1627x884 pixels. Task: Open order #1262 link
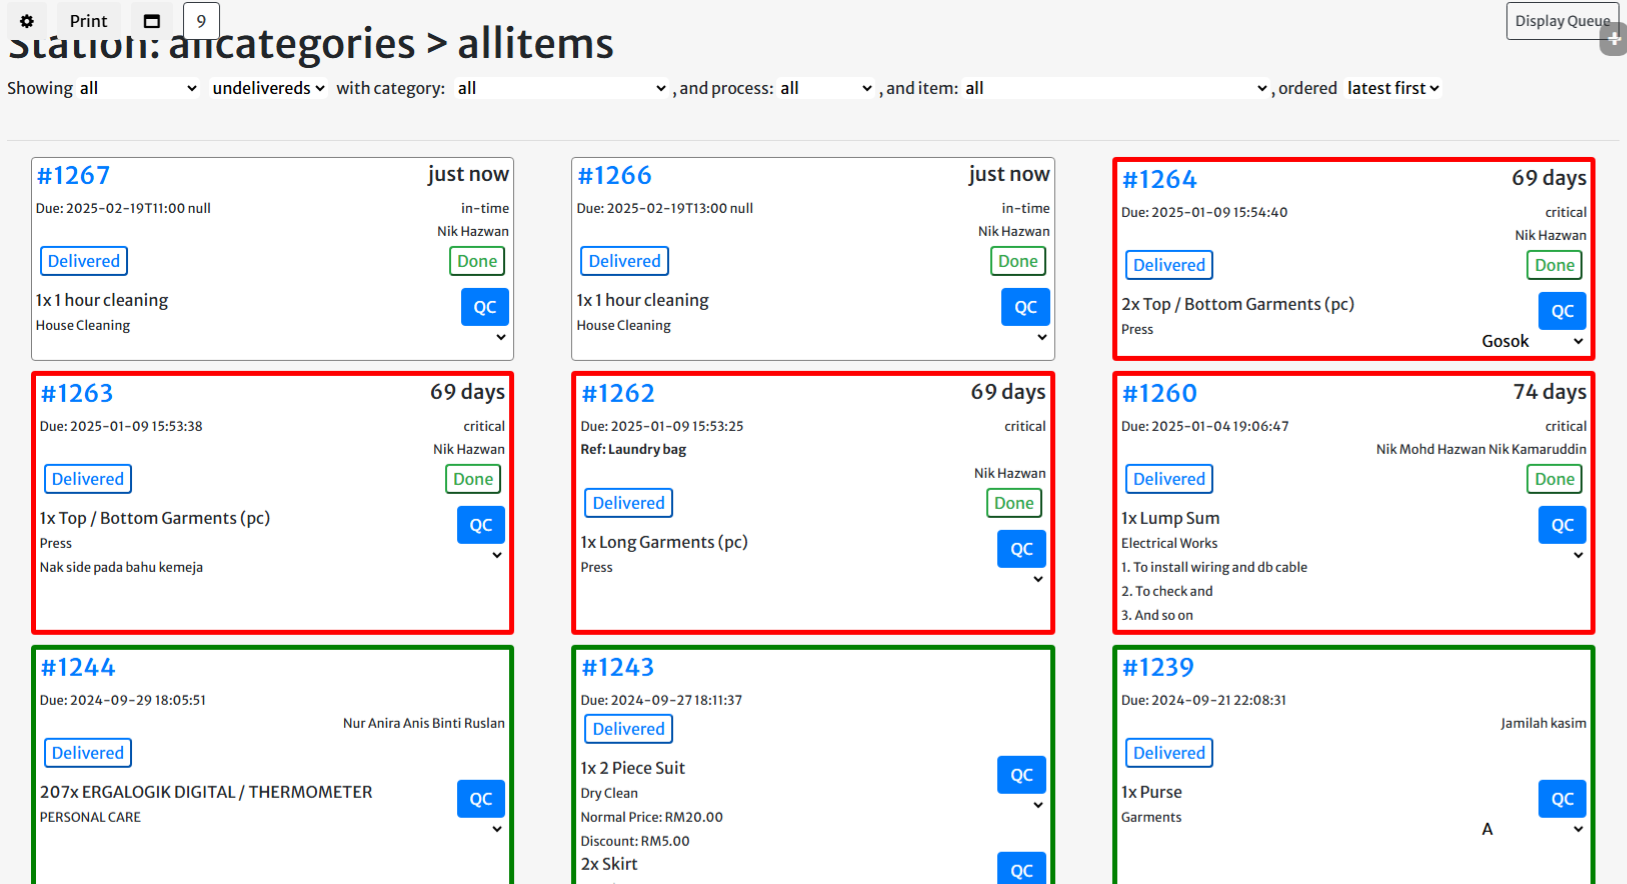(x=618, y=394)
